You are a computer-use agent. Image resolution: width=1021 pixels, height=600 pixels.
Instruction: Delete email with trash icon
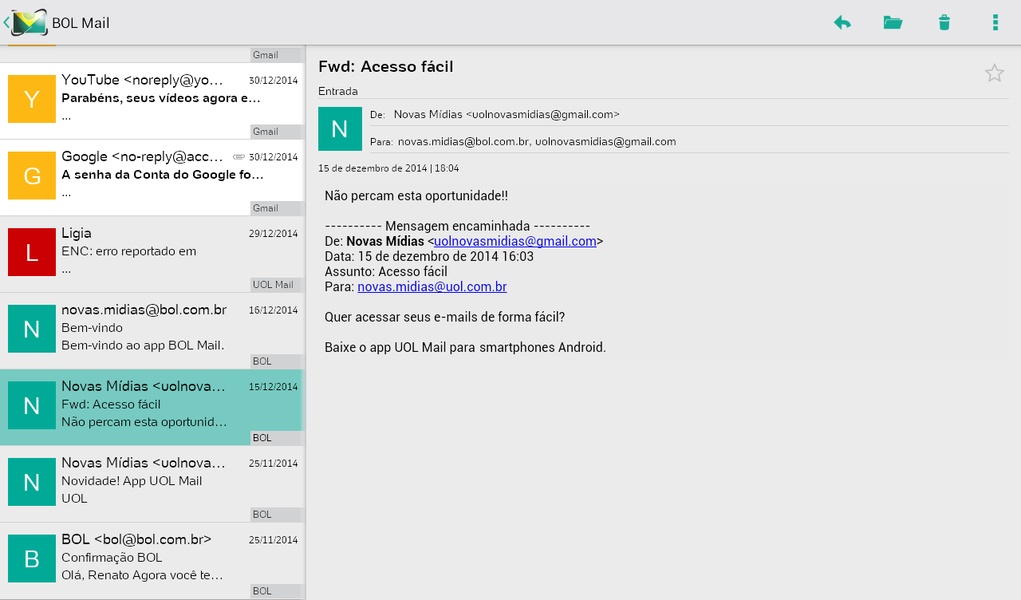tap(944, 23)
